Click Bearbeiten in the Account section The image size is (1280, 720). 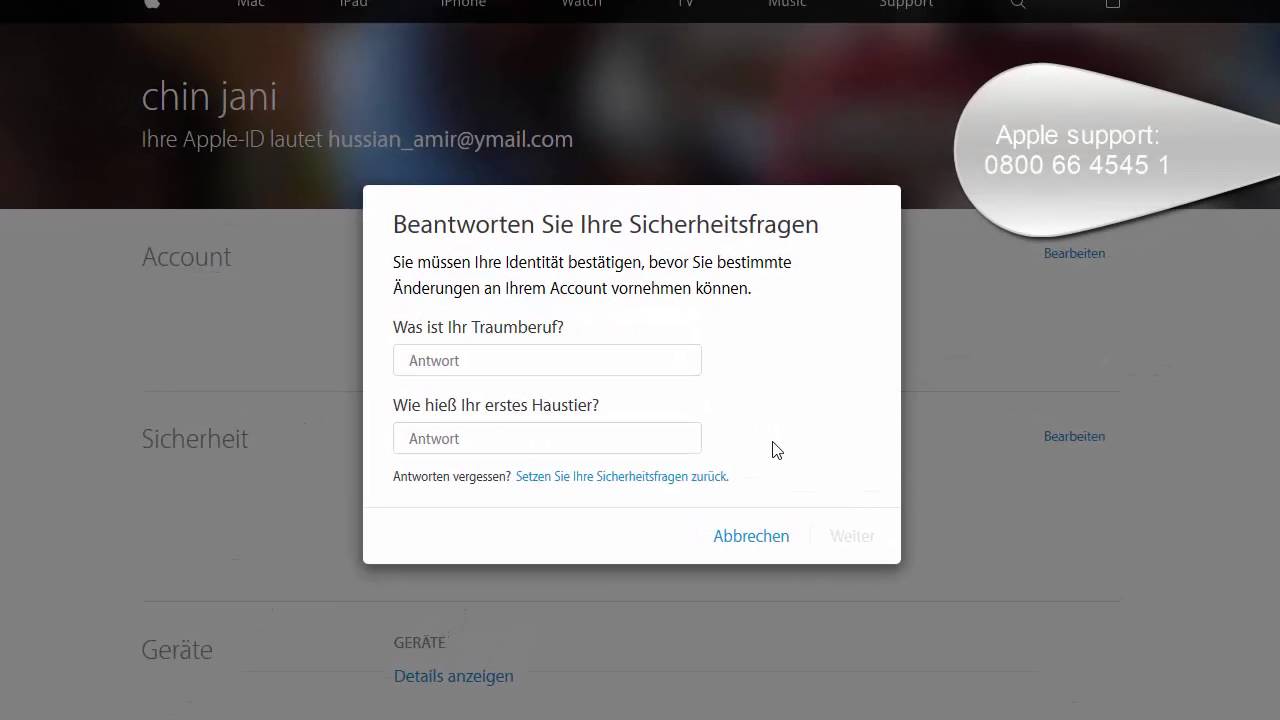click(x=1074, y=253)
